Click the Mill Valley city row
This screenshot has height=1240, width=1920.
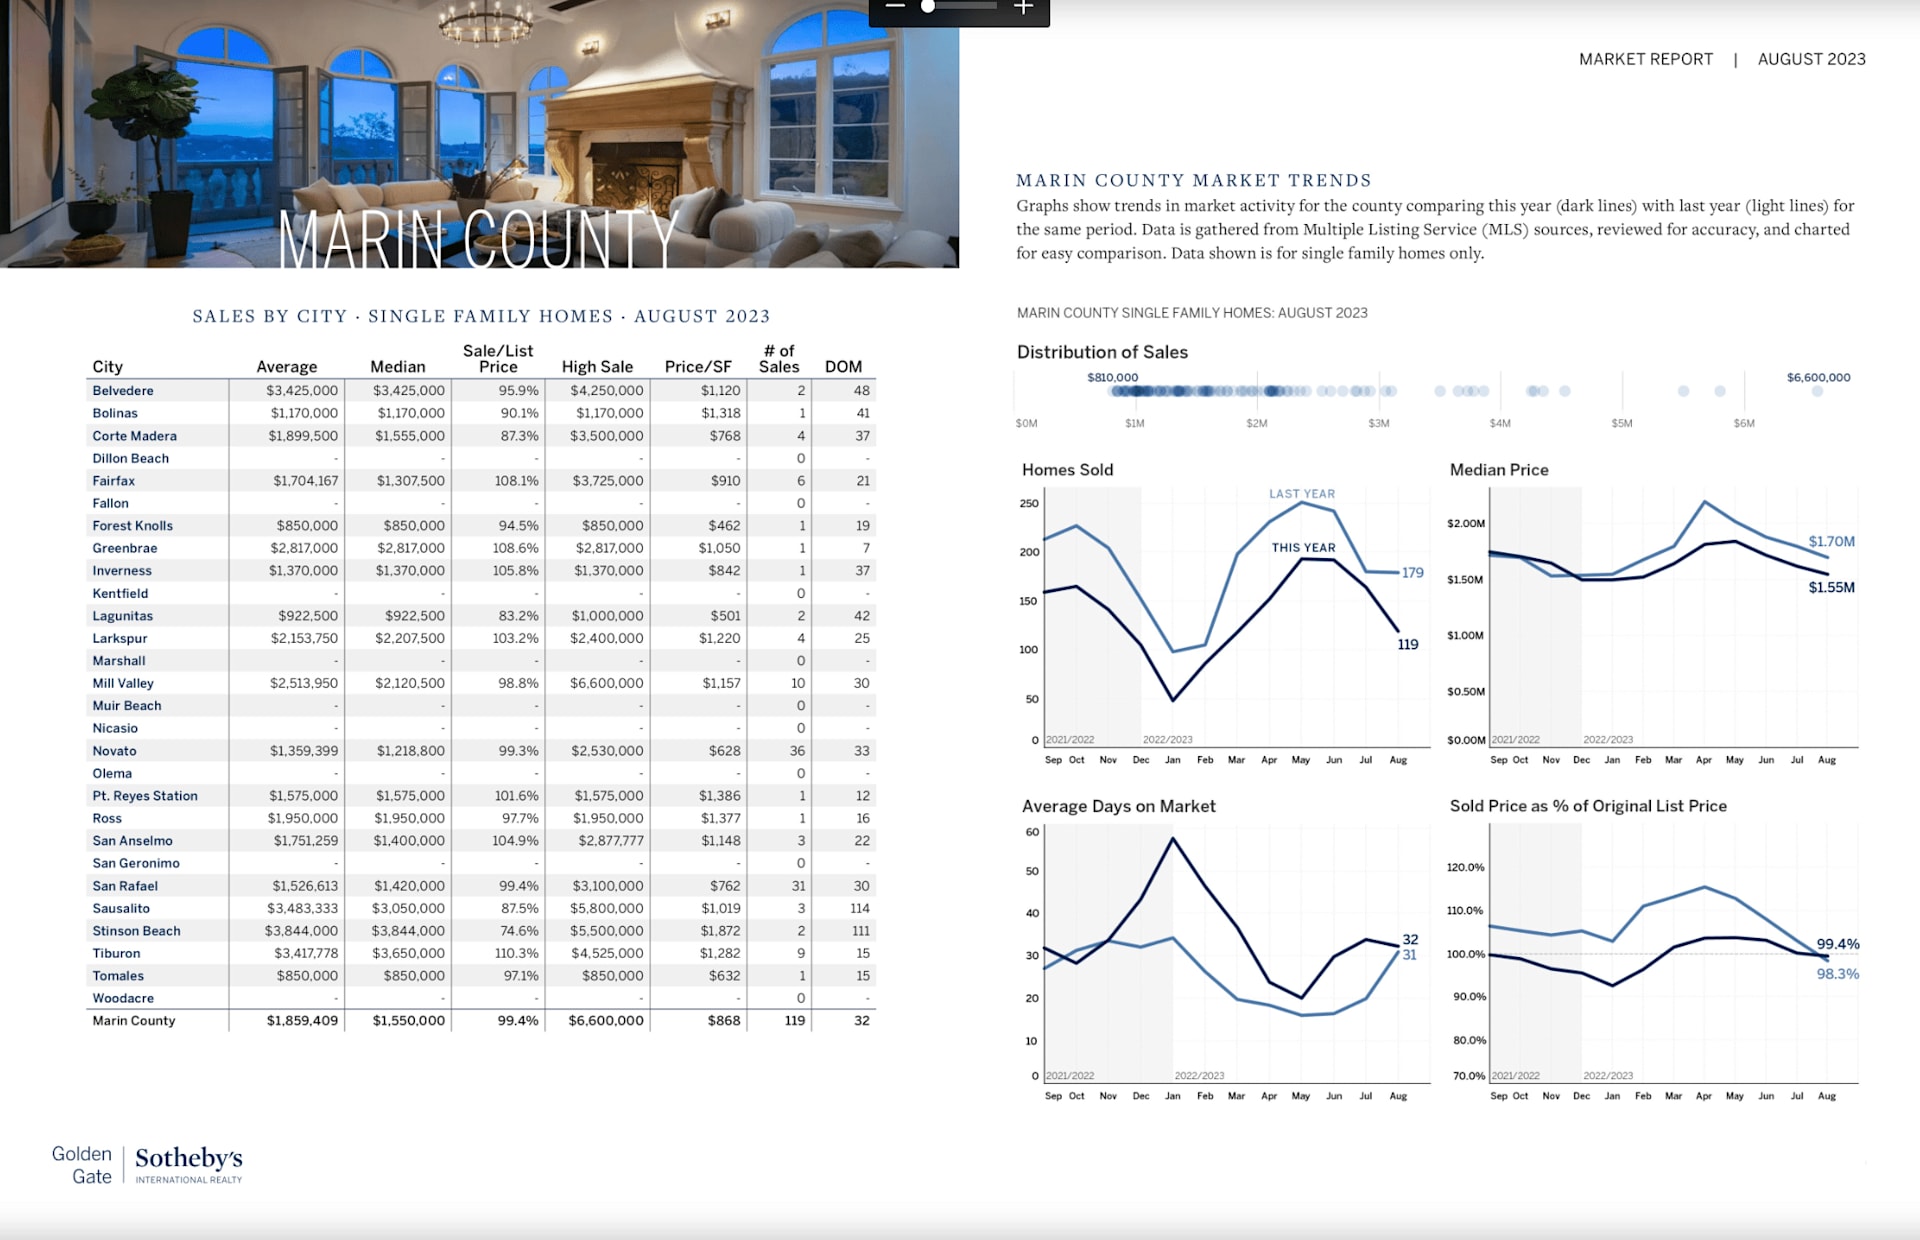click(123, 683)
